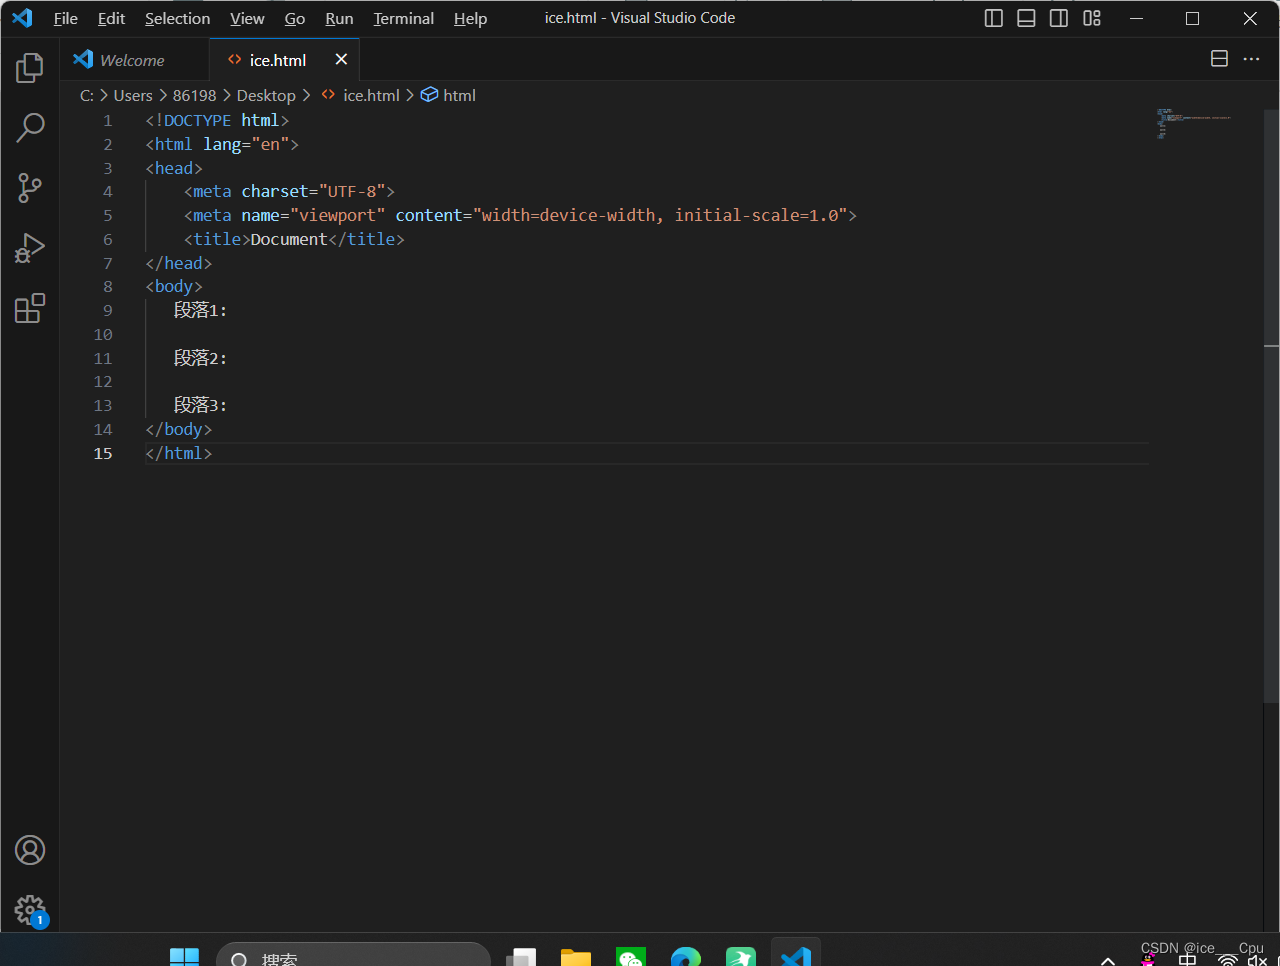Close the ice.html tab
Viewport: 1280px width, 966px height.
(x=341, y=59)
